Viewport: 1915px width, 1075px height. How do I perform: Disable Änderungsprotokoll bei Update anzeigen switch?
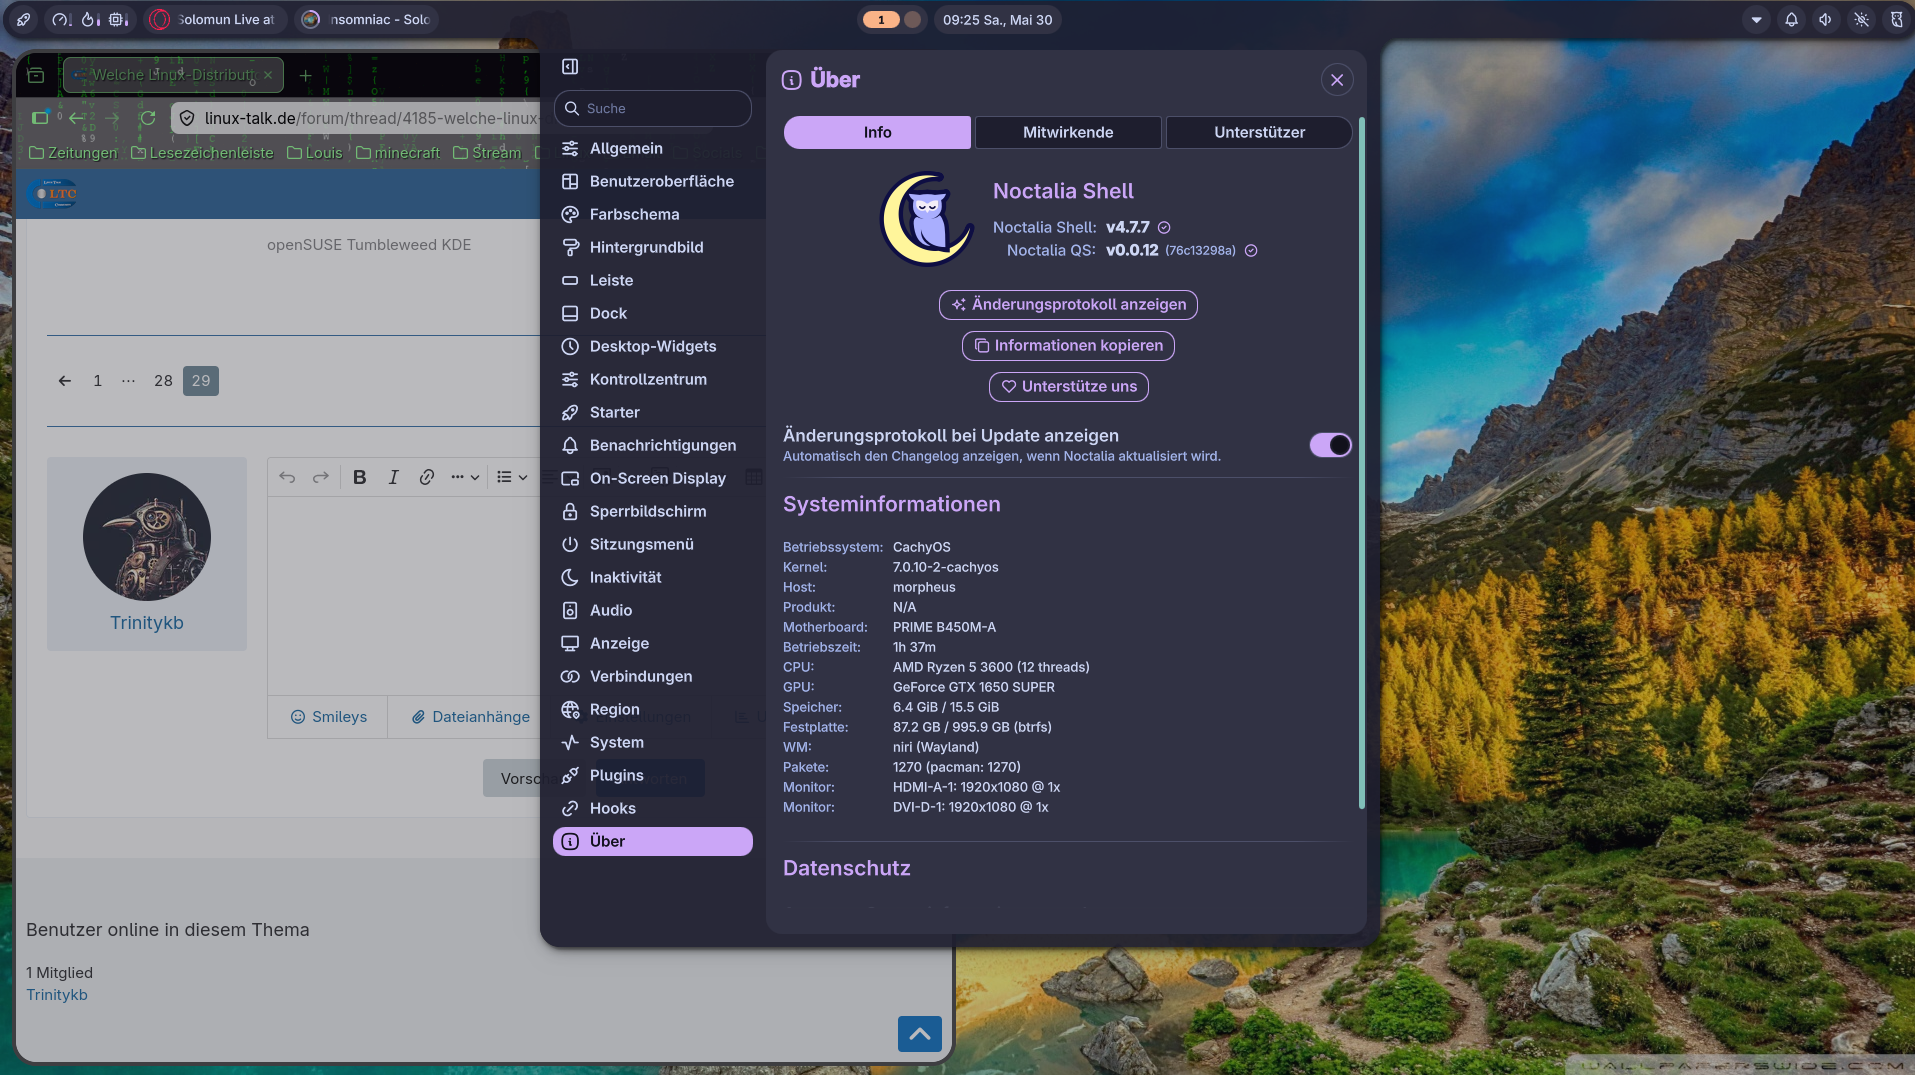click(x=1330, y=445)
